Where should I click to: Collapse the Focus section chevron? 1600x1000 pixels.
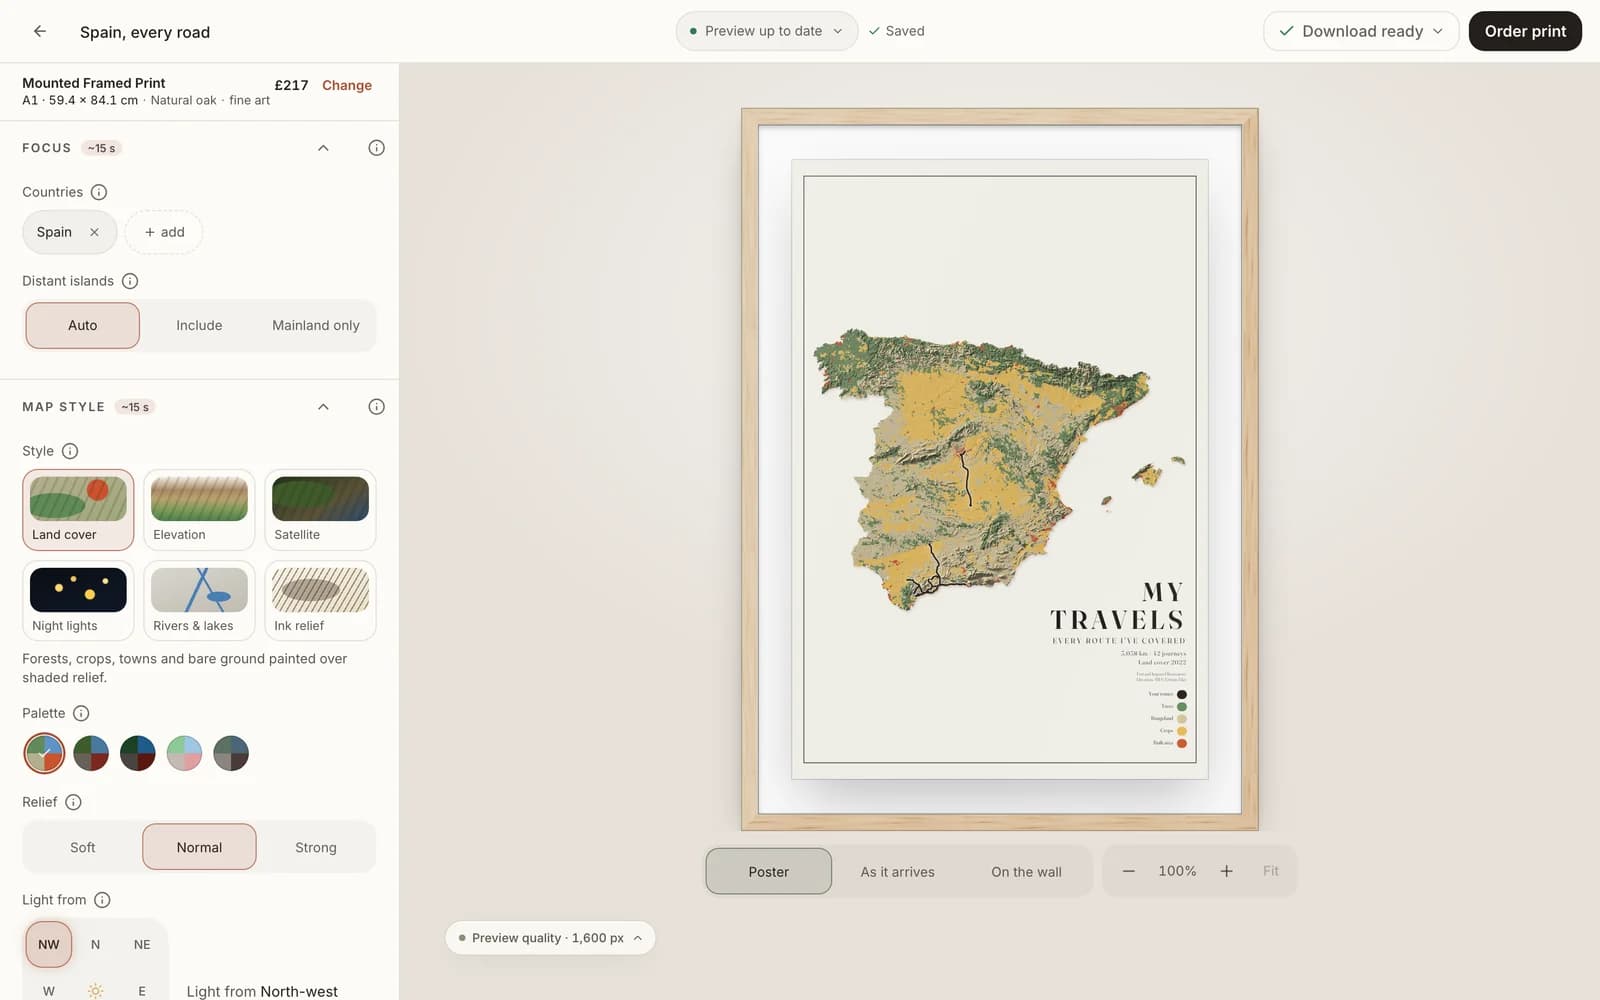pos(323,148)
